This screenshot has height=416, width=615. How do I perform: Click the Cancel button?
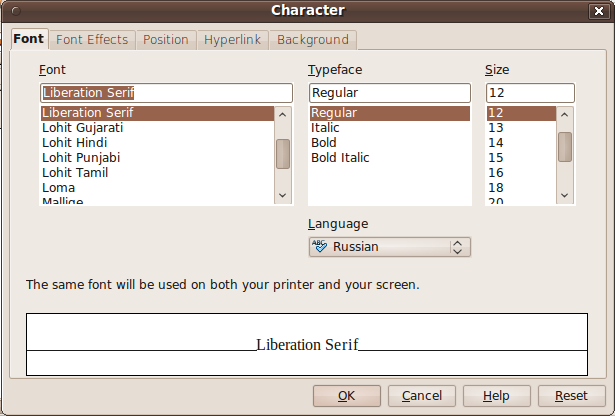422,396
